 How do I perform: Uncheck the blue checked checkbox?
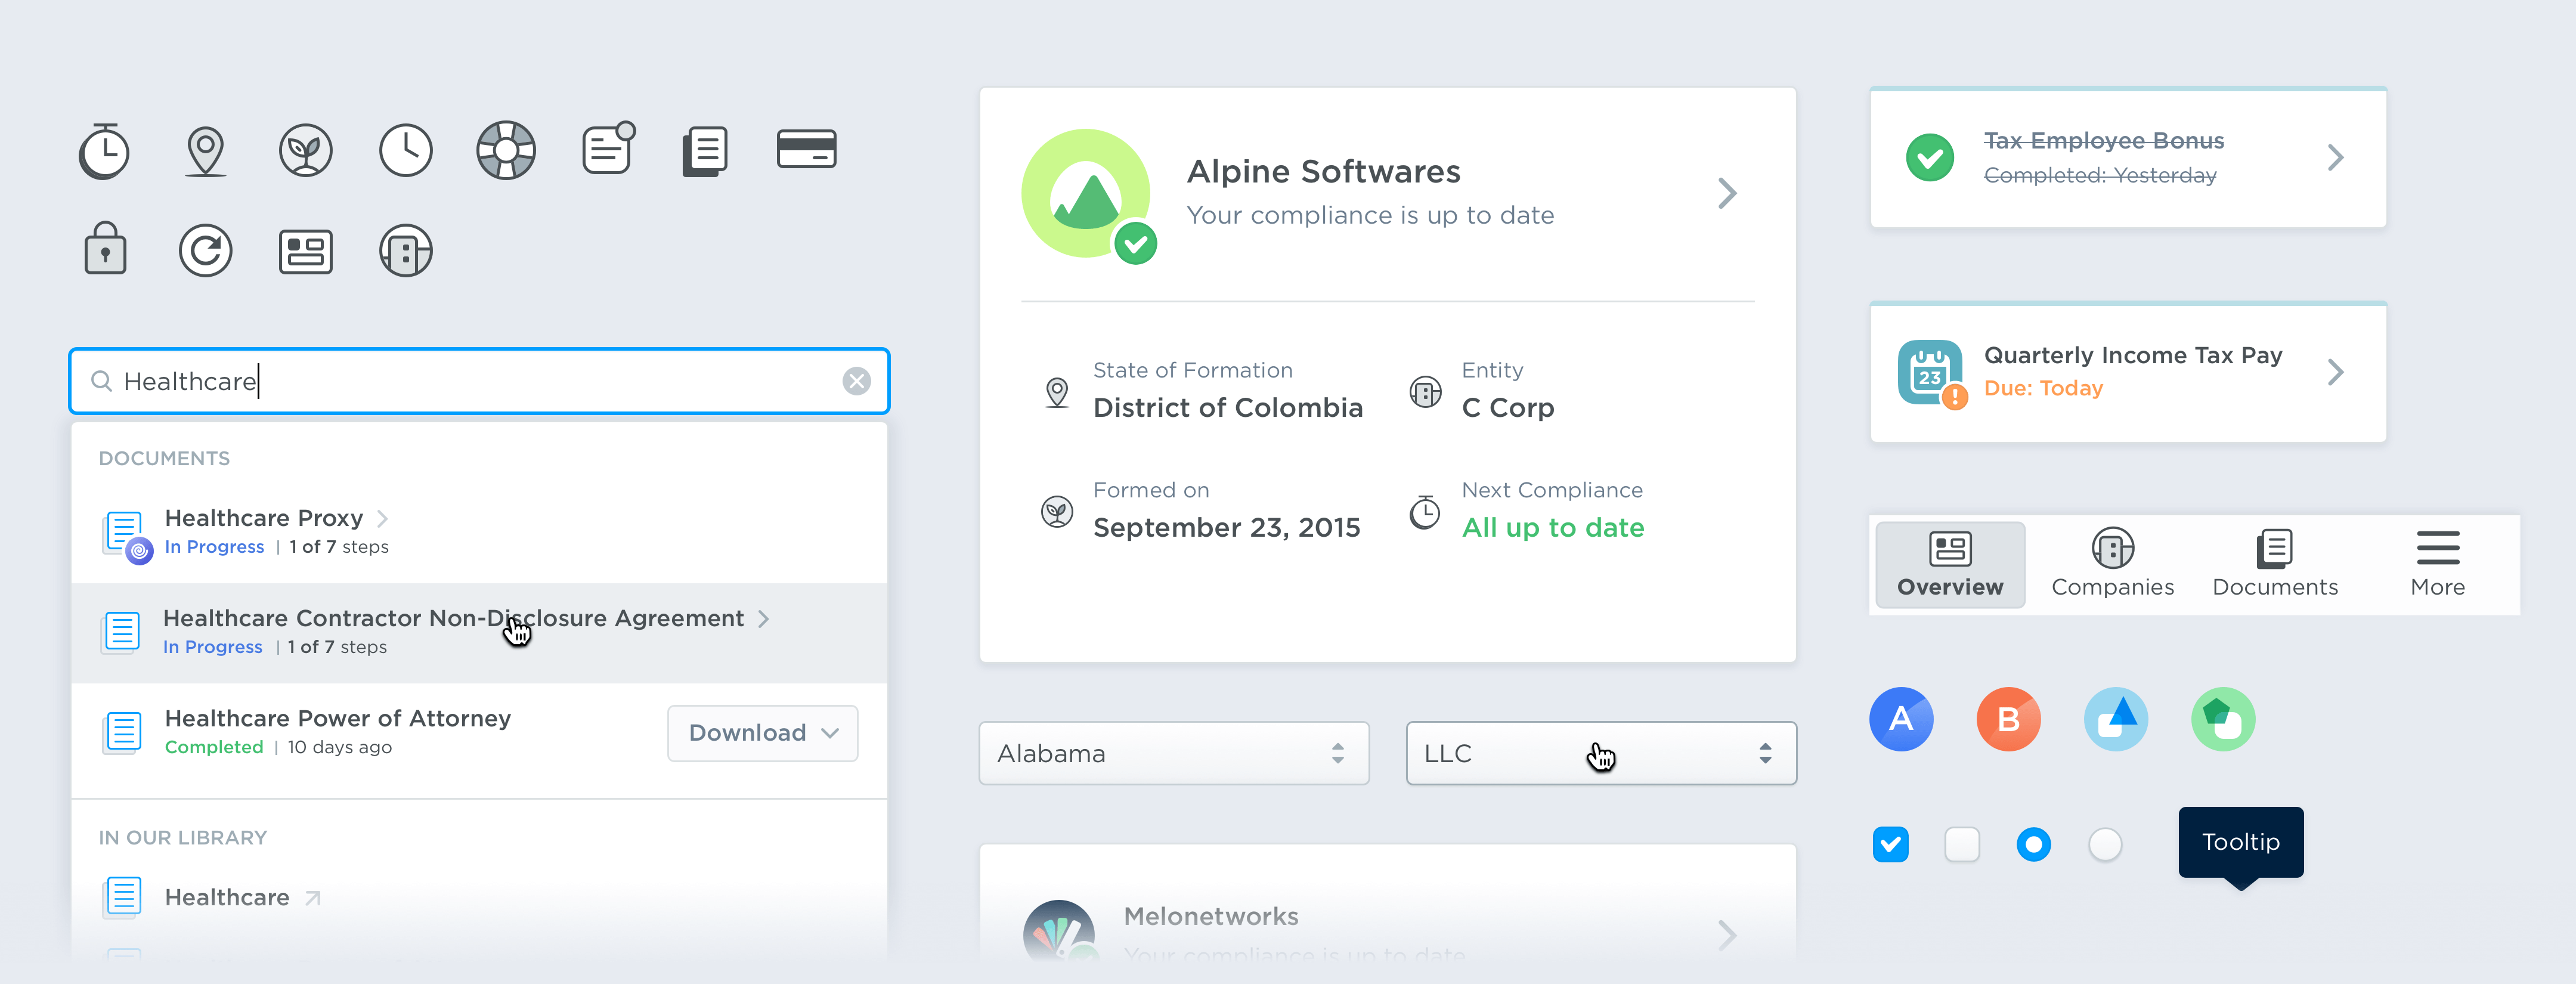[x=1890, y=844]
